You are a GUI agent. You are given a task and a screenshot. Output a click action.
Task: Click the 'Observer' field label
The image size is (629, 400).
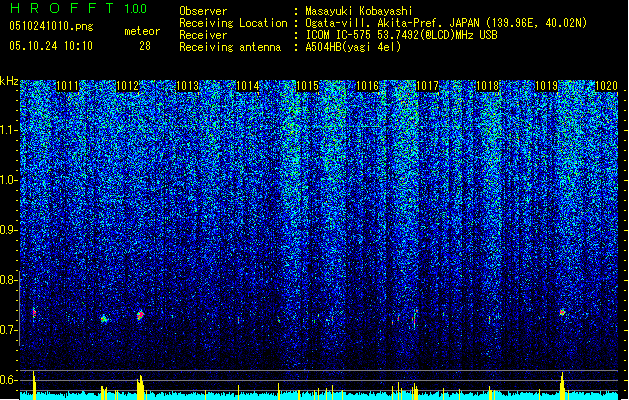click(x=203, y=11)
